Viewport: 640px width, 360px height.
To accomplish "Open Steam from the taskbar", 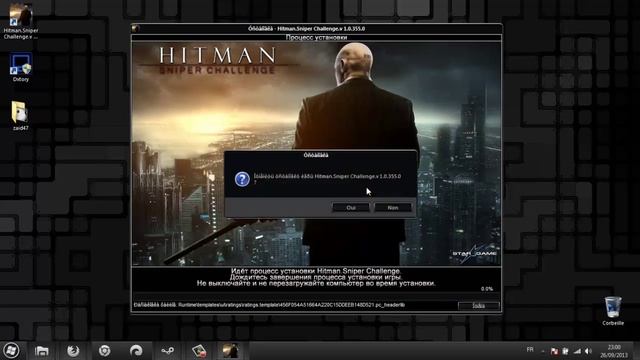I will tap(167, 351).
